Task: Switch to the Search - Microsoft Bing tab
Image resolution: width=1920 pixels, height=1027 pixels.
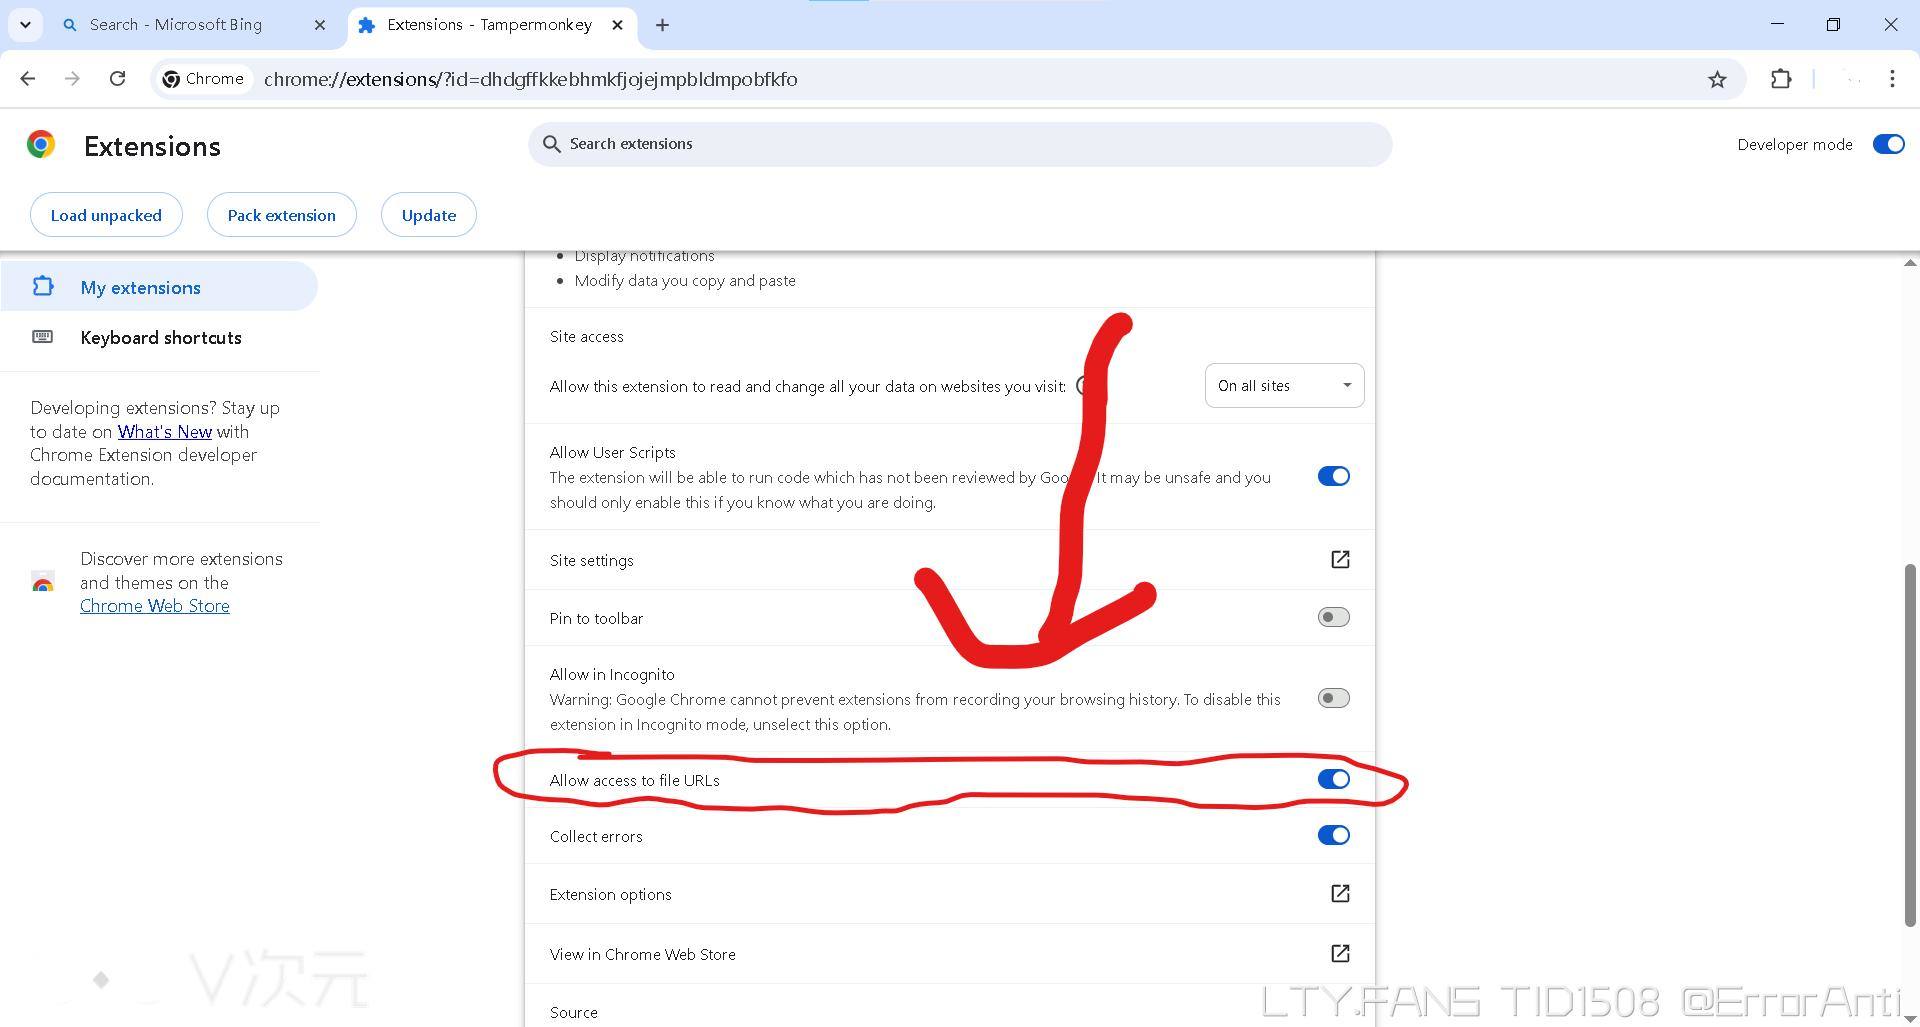Action: (x=176, y=25)
